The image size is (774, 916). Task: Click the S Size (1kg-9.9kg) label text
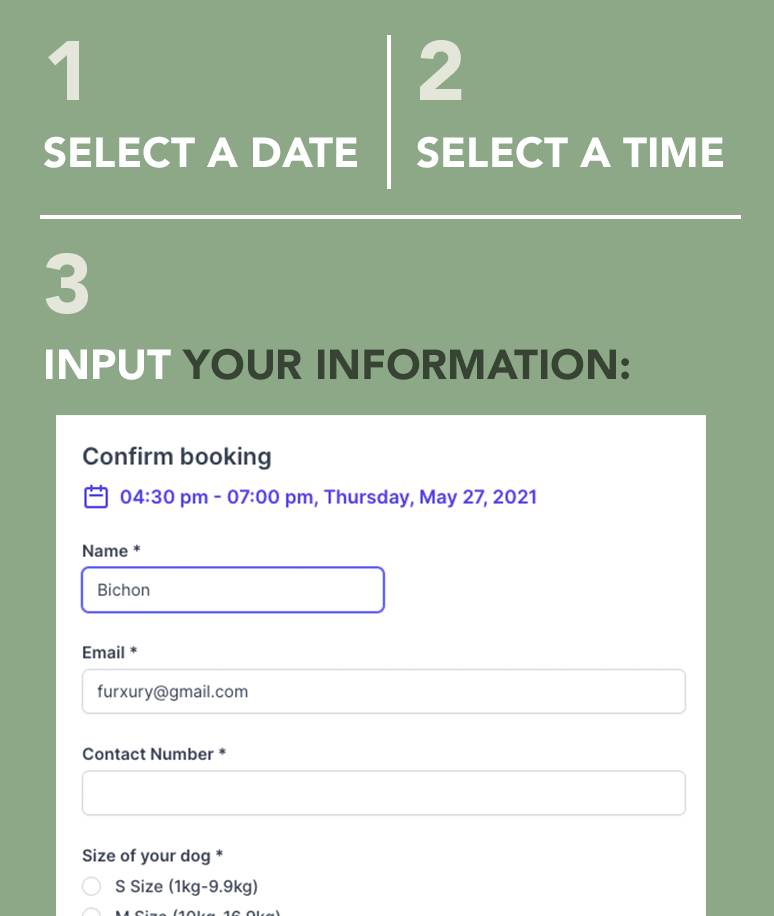click(x=186, y=886)
